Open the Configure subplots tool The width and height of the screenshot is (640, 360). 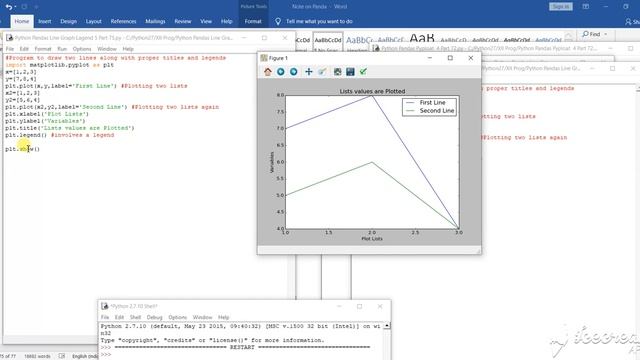coord(337,72)
